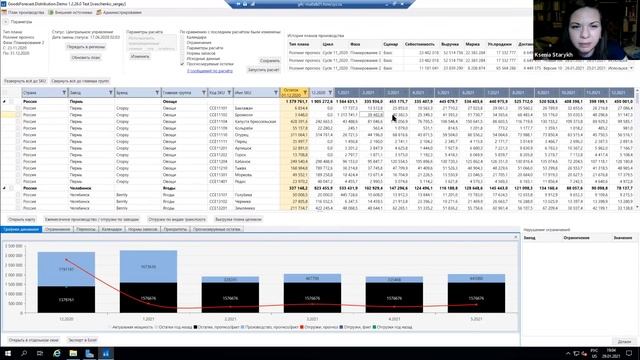Toggle the Параметры расчёта changed checkbox
This screenshot has width=640, height=360.
pos(182,48)
